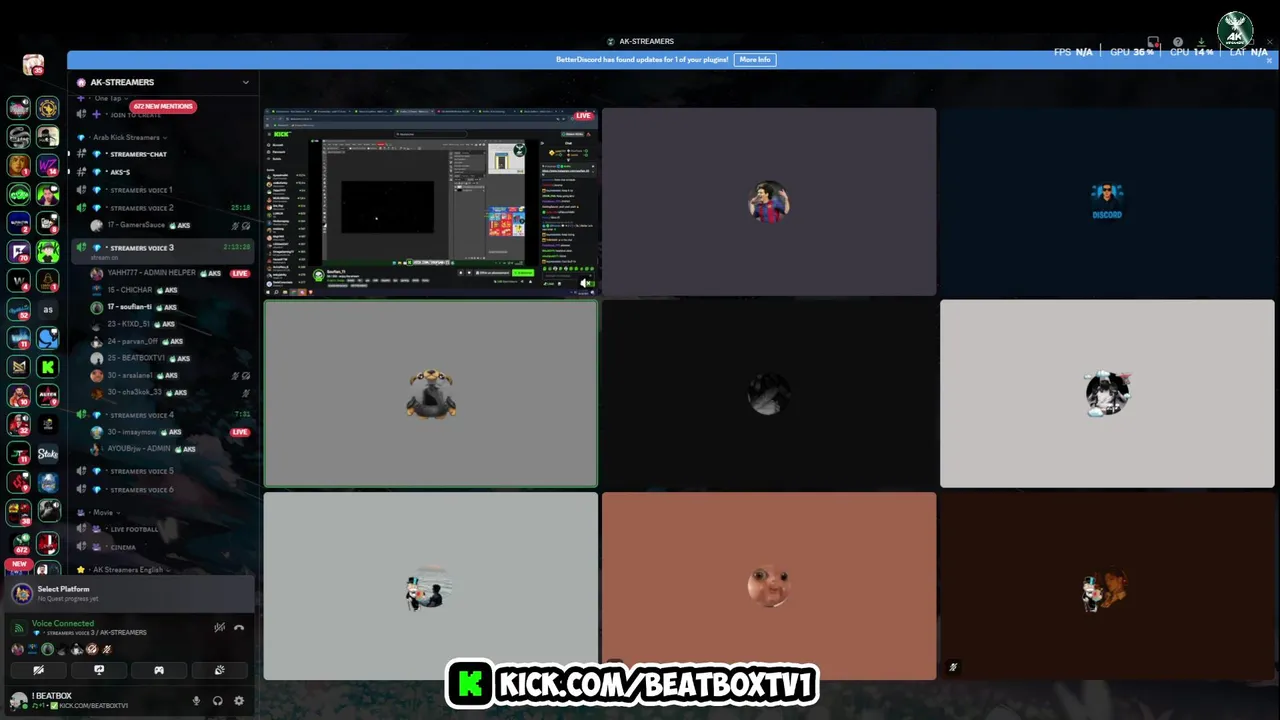Join the LIVE FOOTBALL voice channel
This screenshot has width=1280, height=720.
click(163, 529)
